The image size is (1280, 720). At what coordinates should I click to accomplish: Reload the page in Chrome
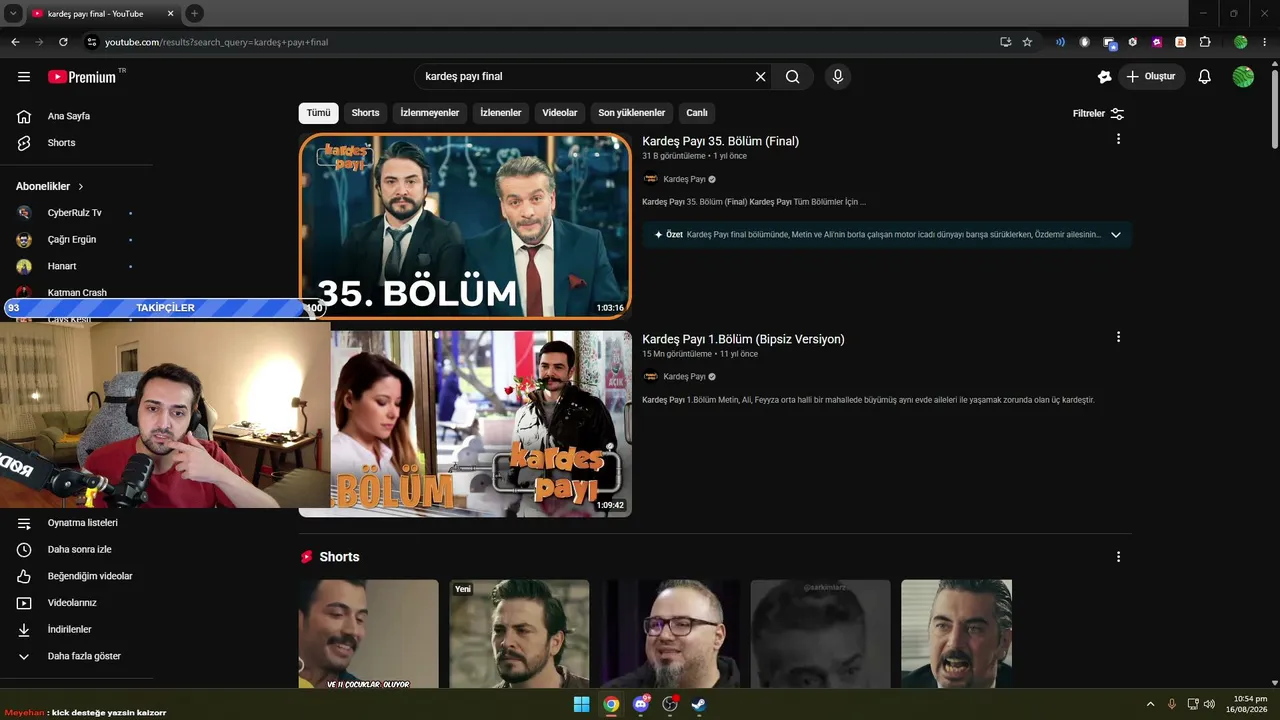tap(63, 42)
